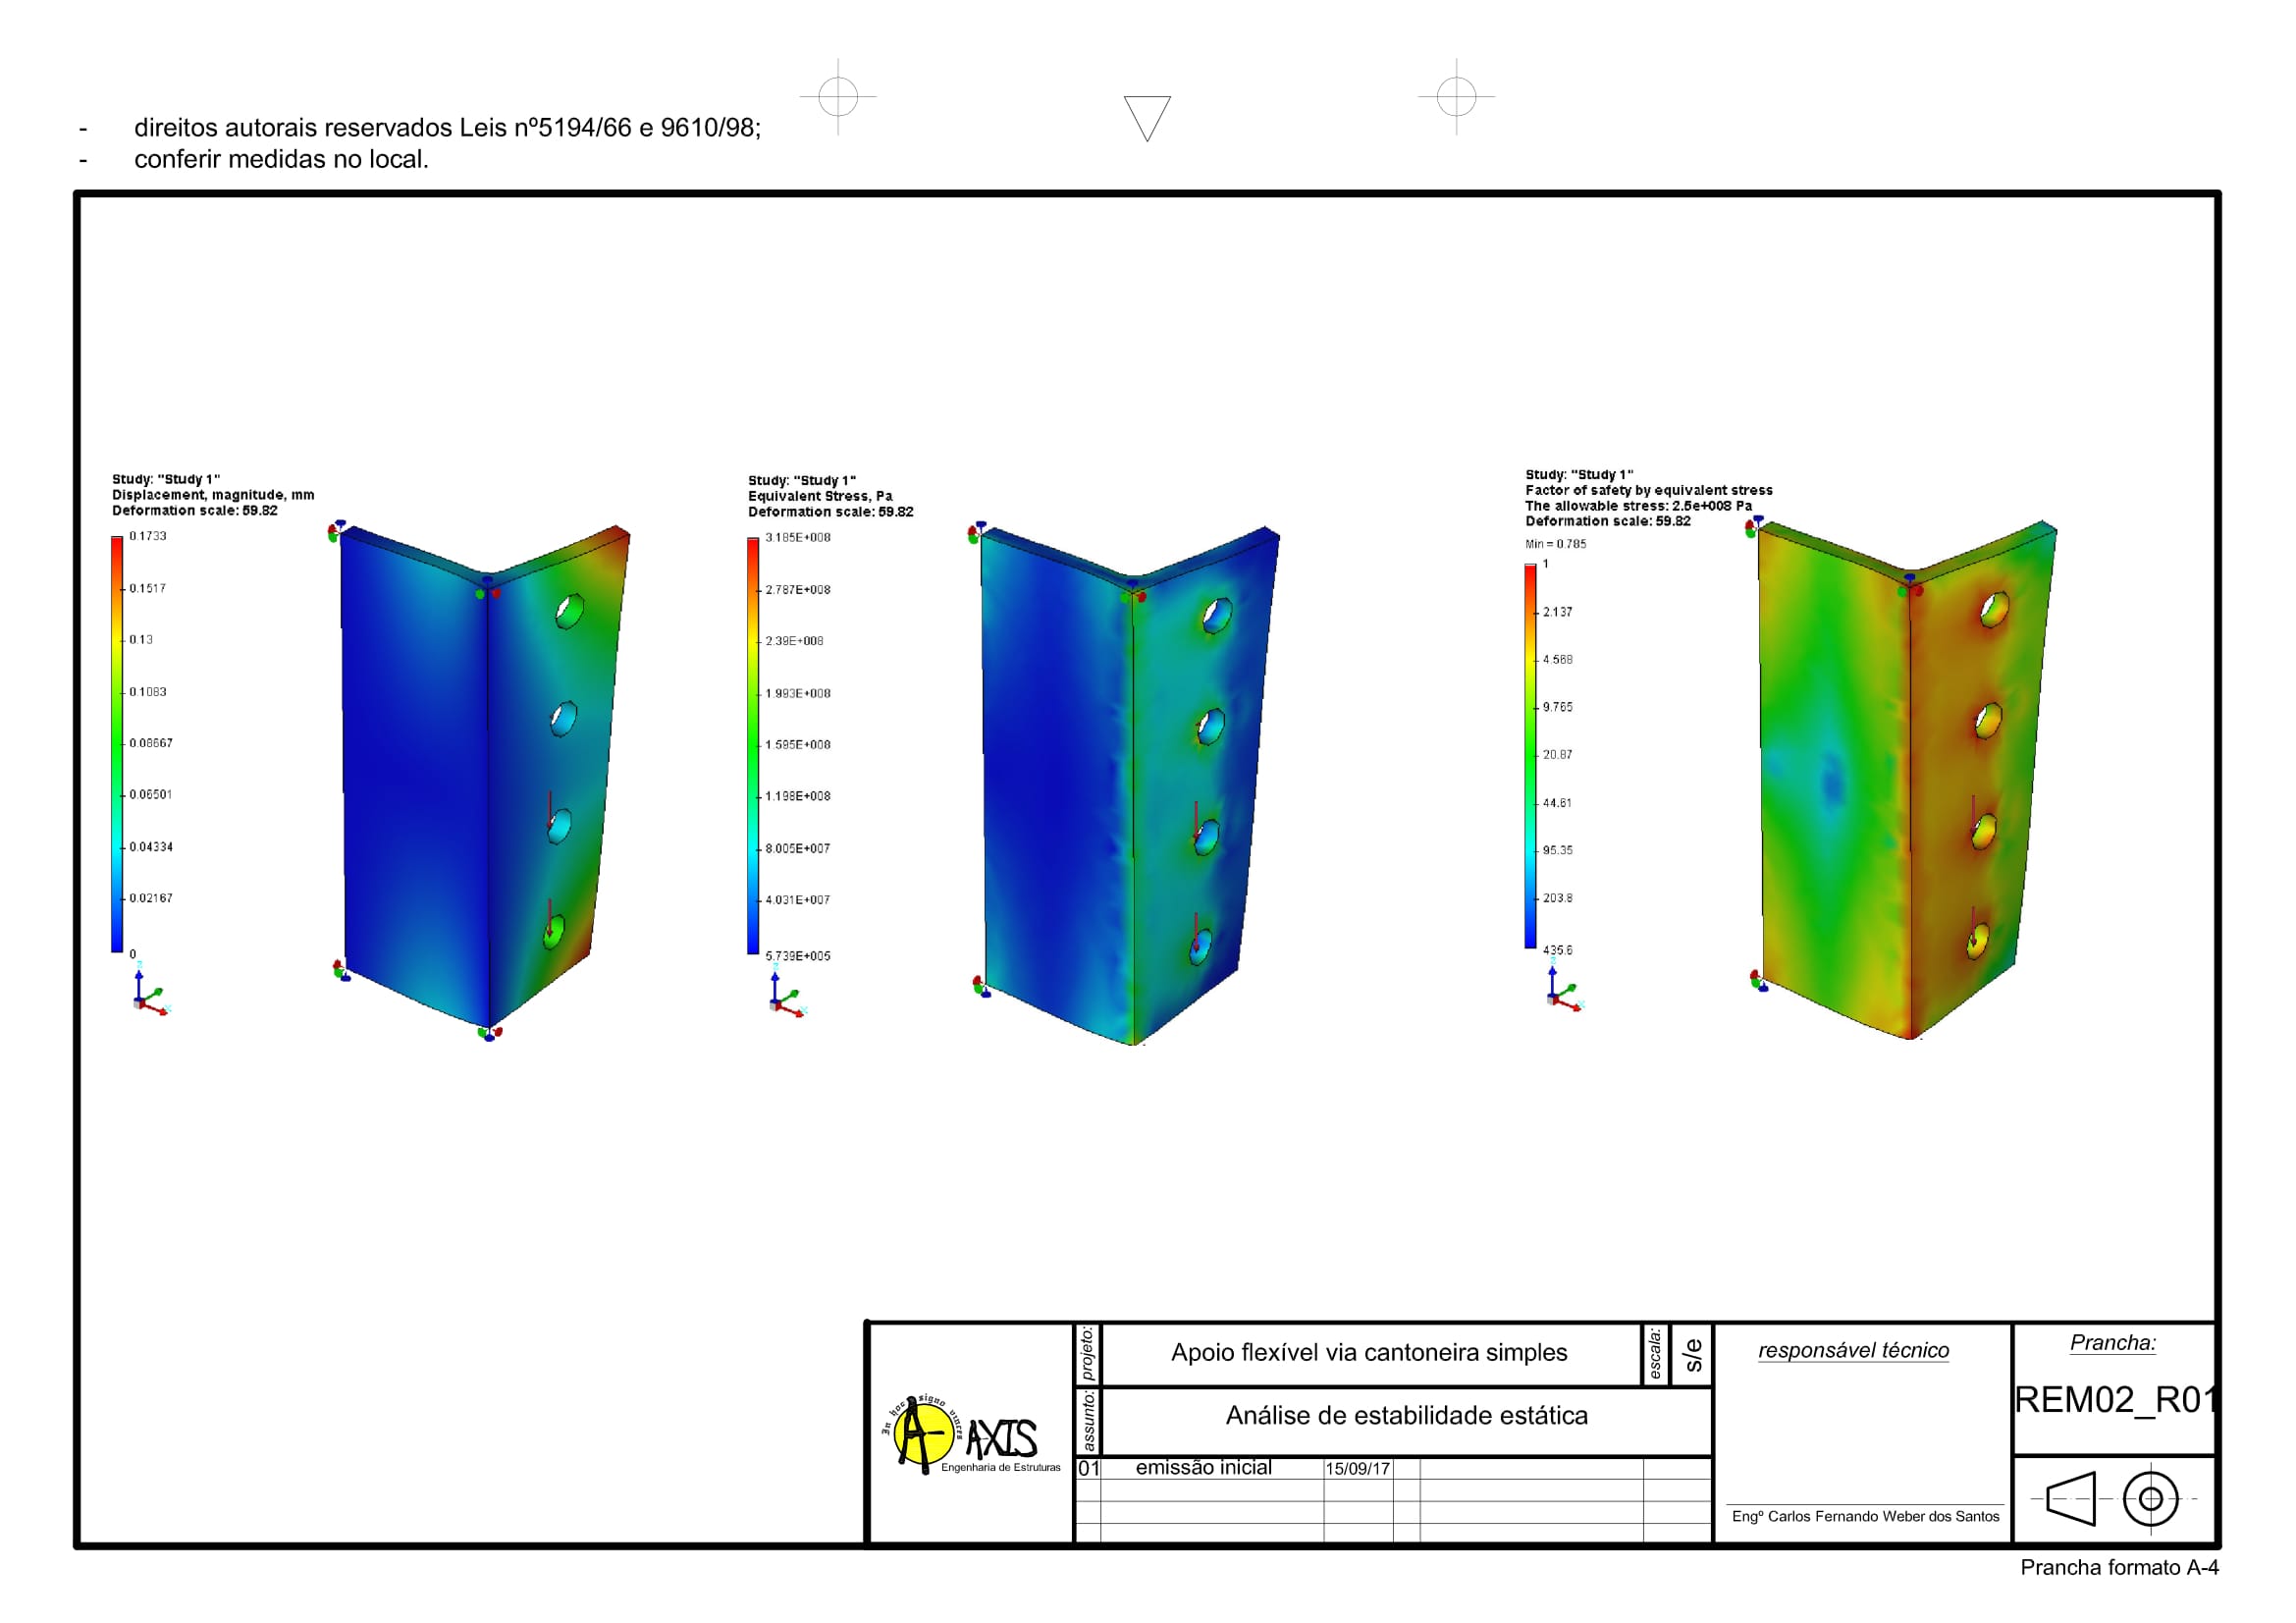Click the 's/e' scale cell
This screenshot has width=2296, height=1623.
tap(1692, 1354)
